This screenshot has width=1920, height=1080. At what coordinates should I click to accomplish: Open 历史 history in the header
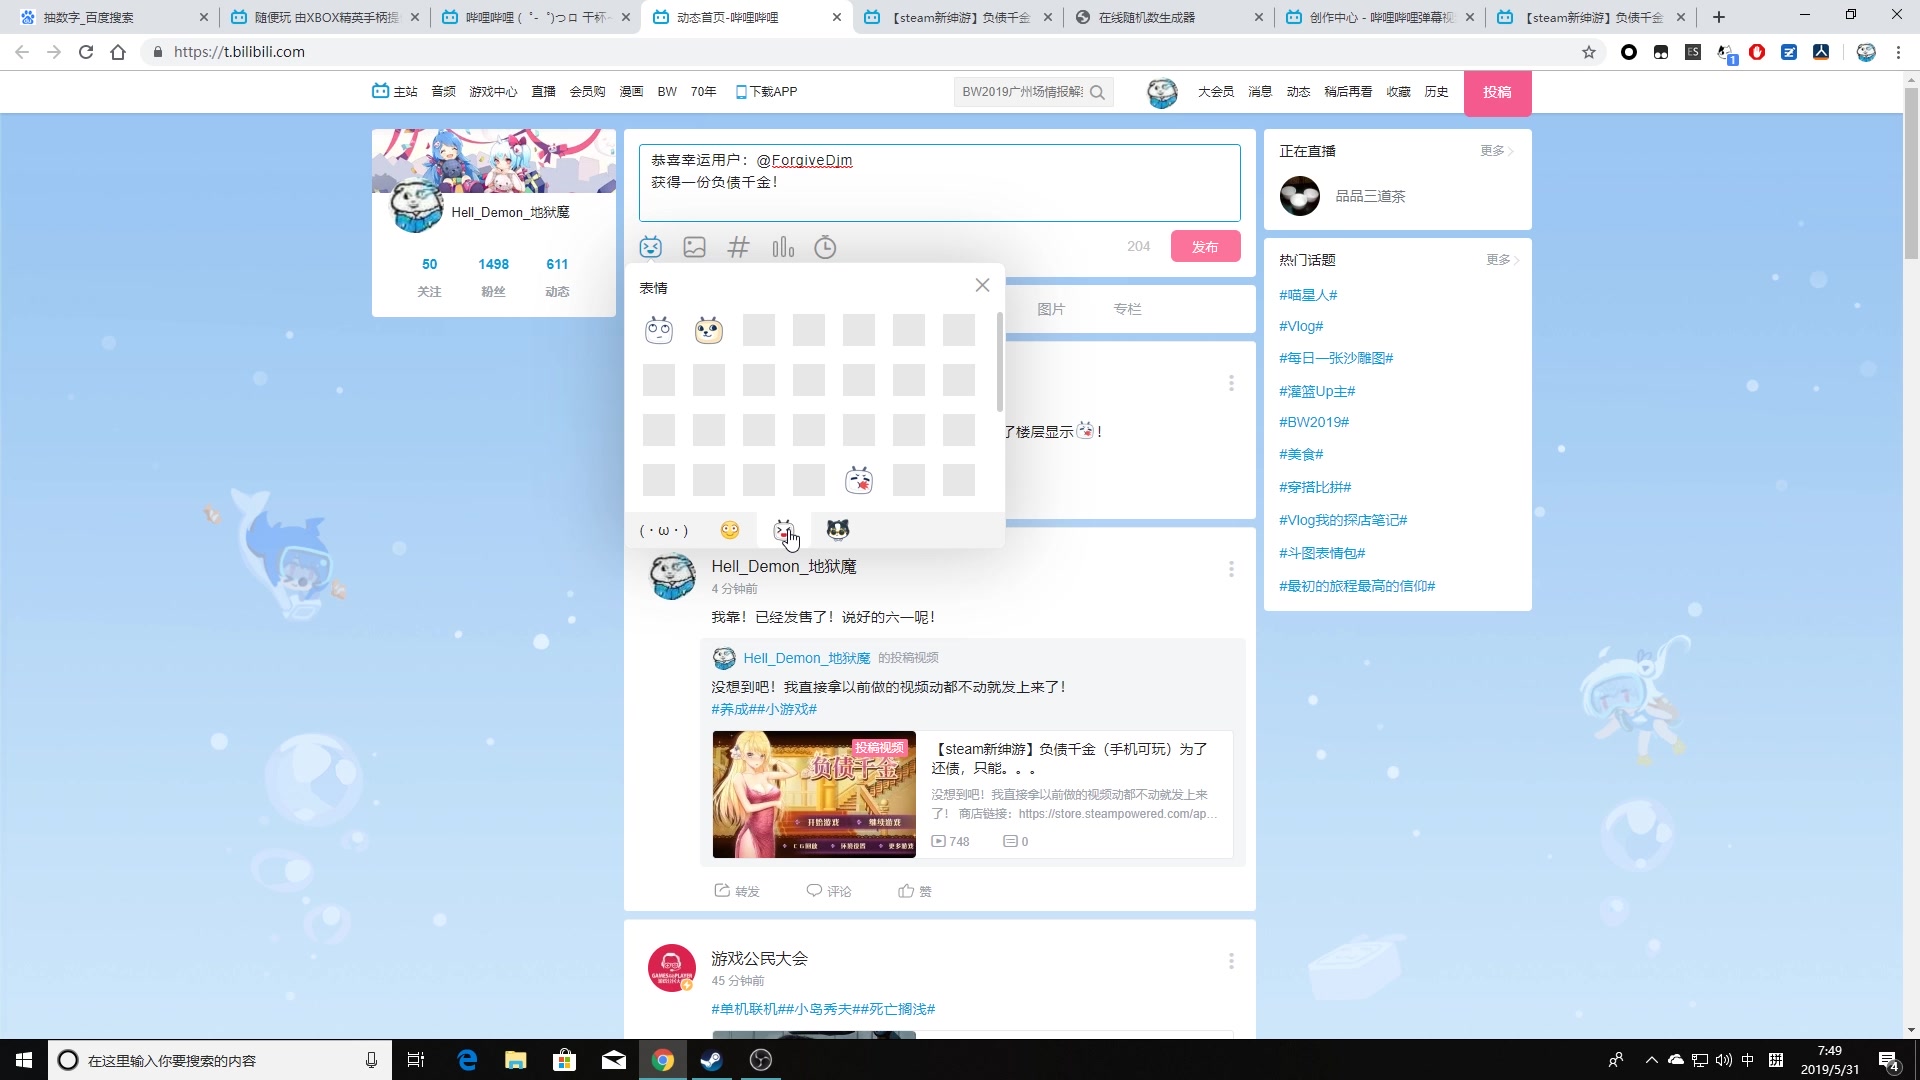click(x=1436, y=92)
